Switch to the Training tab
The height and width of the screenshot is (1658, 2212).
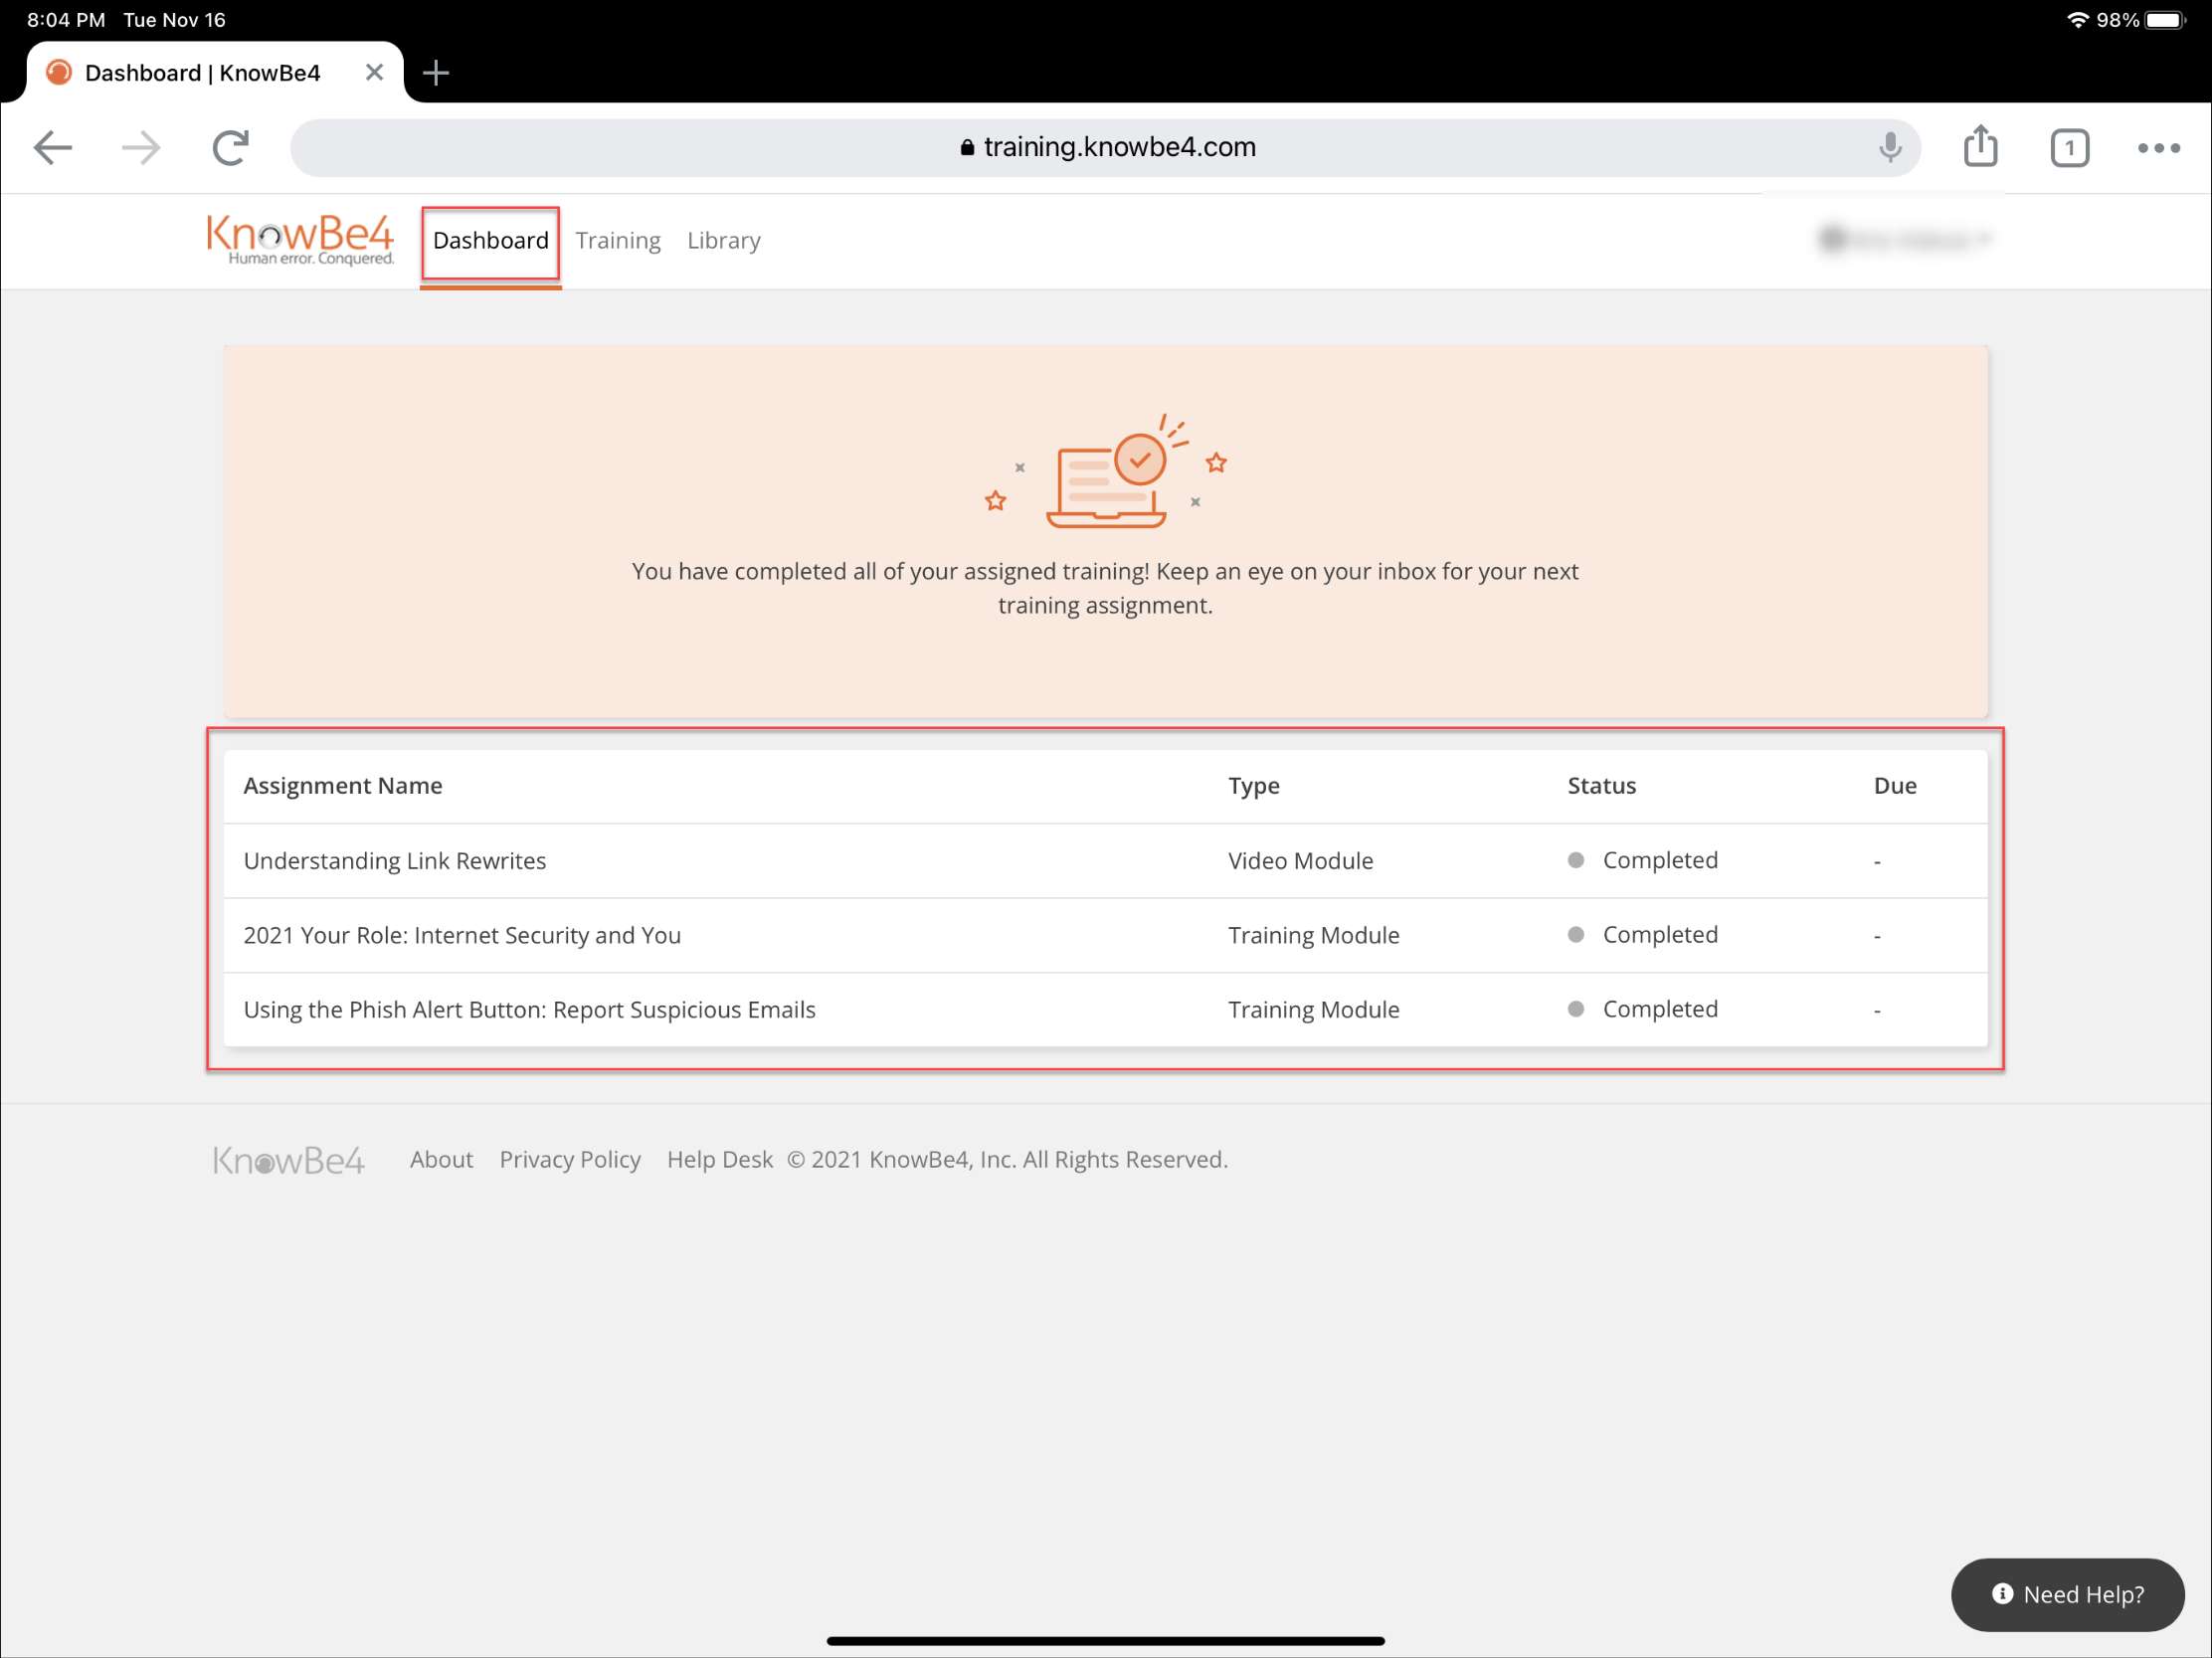pos(618,241)
